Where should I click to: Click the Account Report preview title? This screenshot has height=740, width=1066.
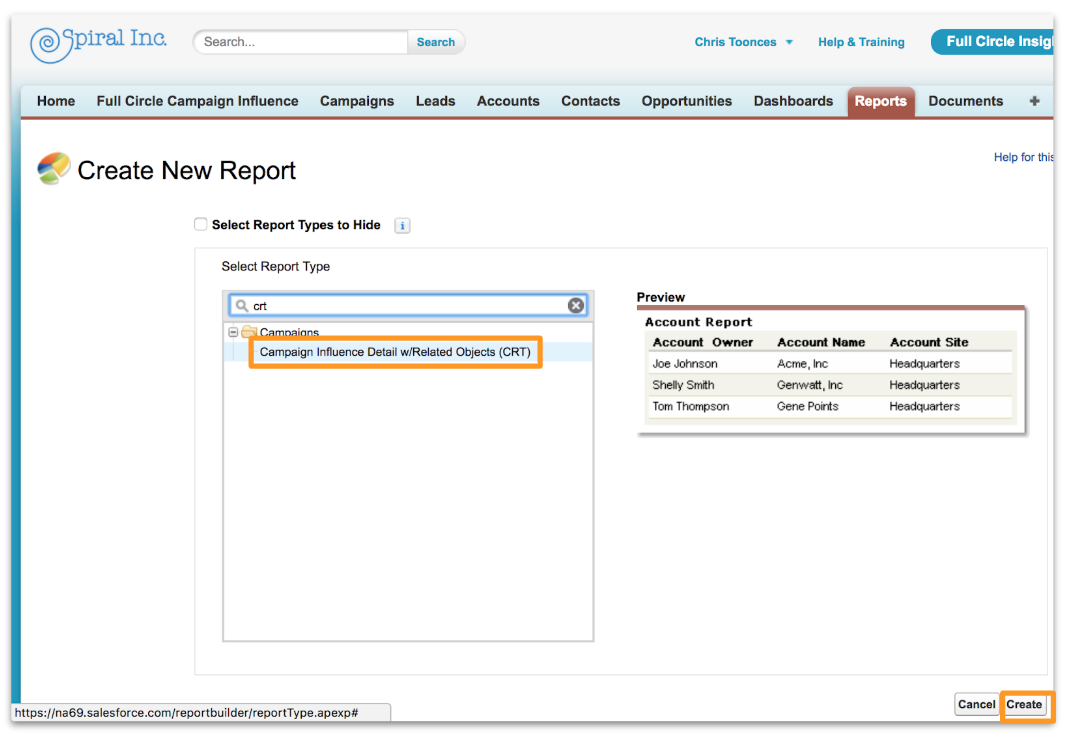[x=698, y=322]
